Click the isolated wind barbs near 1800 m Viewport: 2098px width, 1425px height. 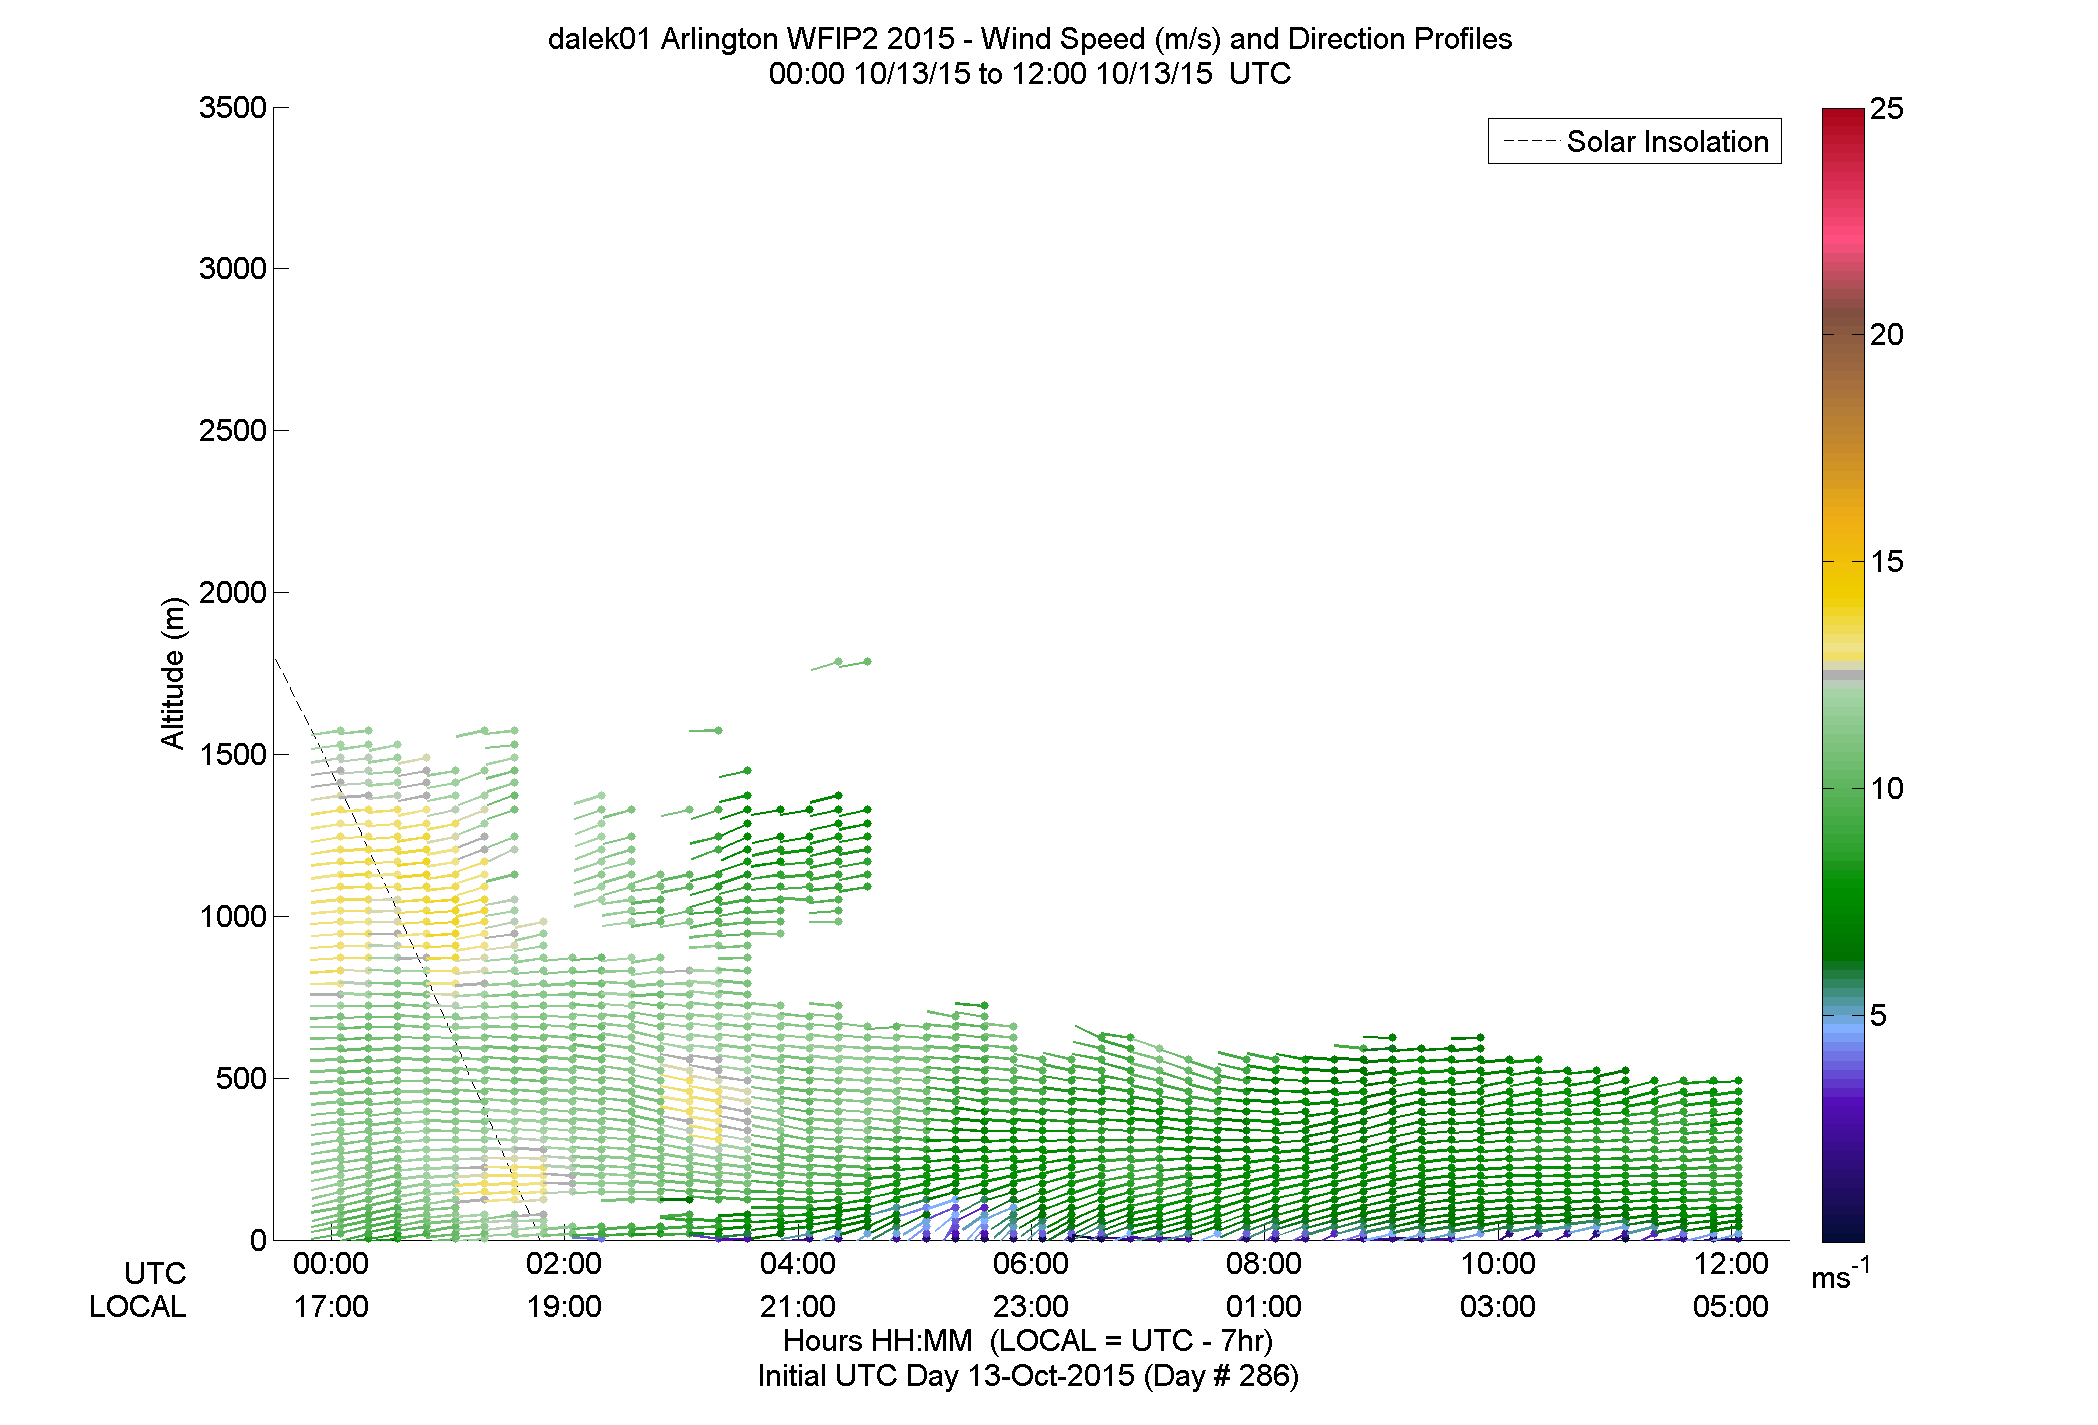[841, 664]
